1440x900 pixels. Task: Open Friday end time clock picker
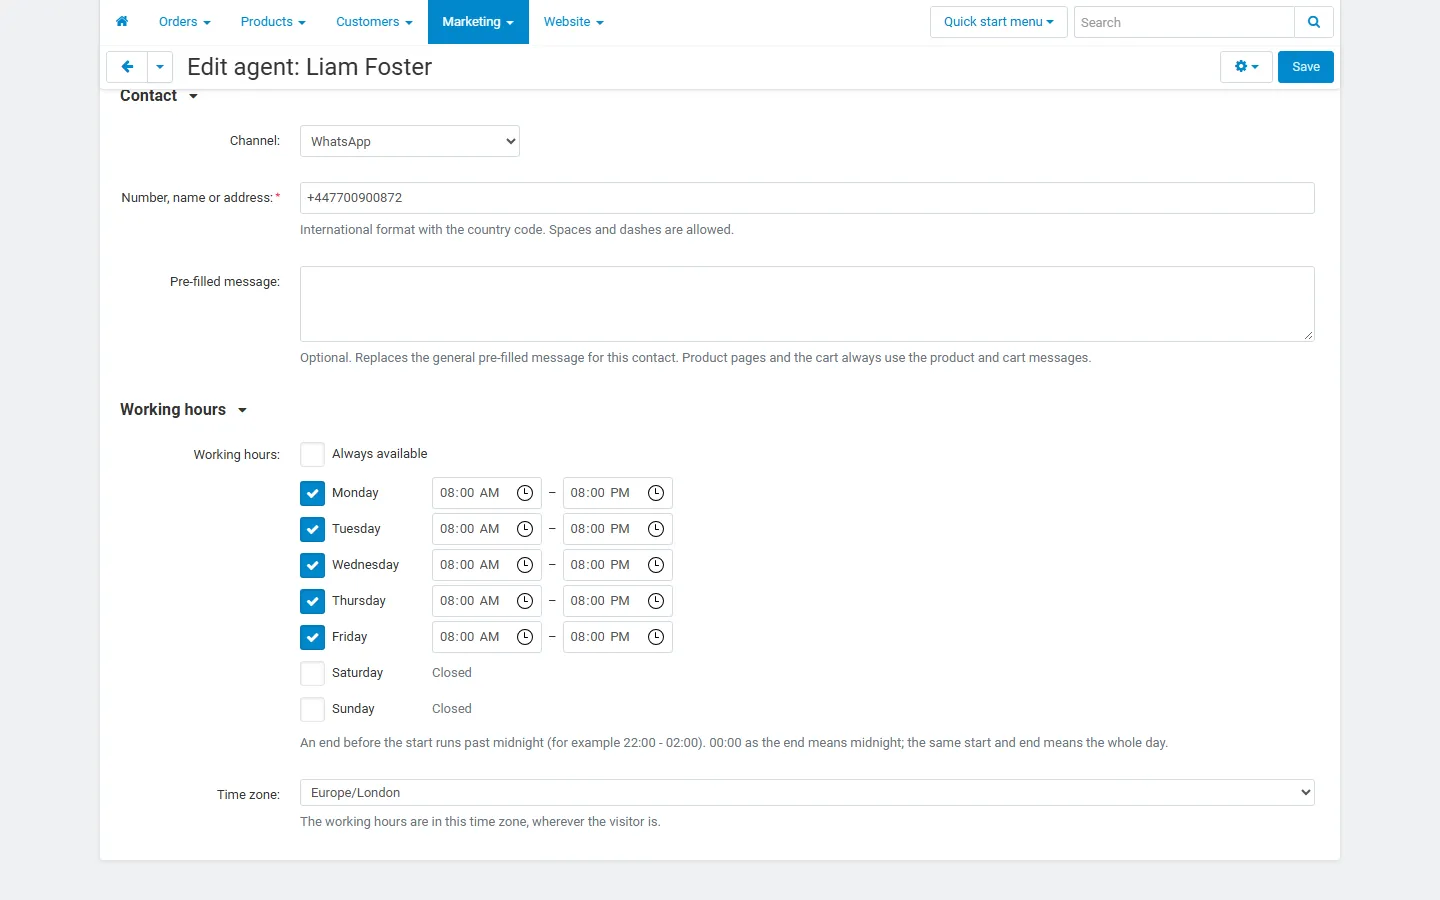tap(656, 637)
